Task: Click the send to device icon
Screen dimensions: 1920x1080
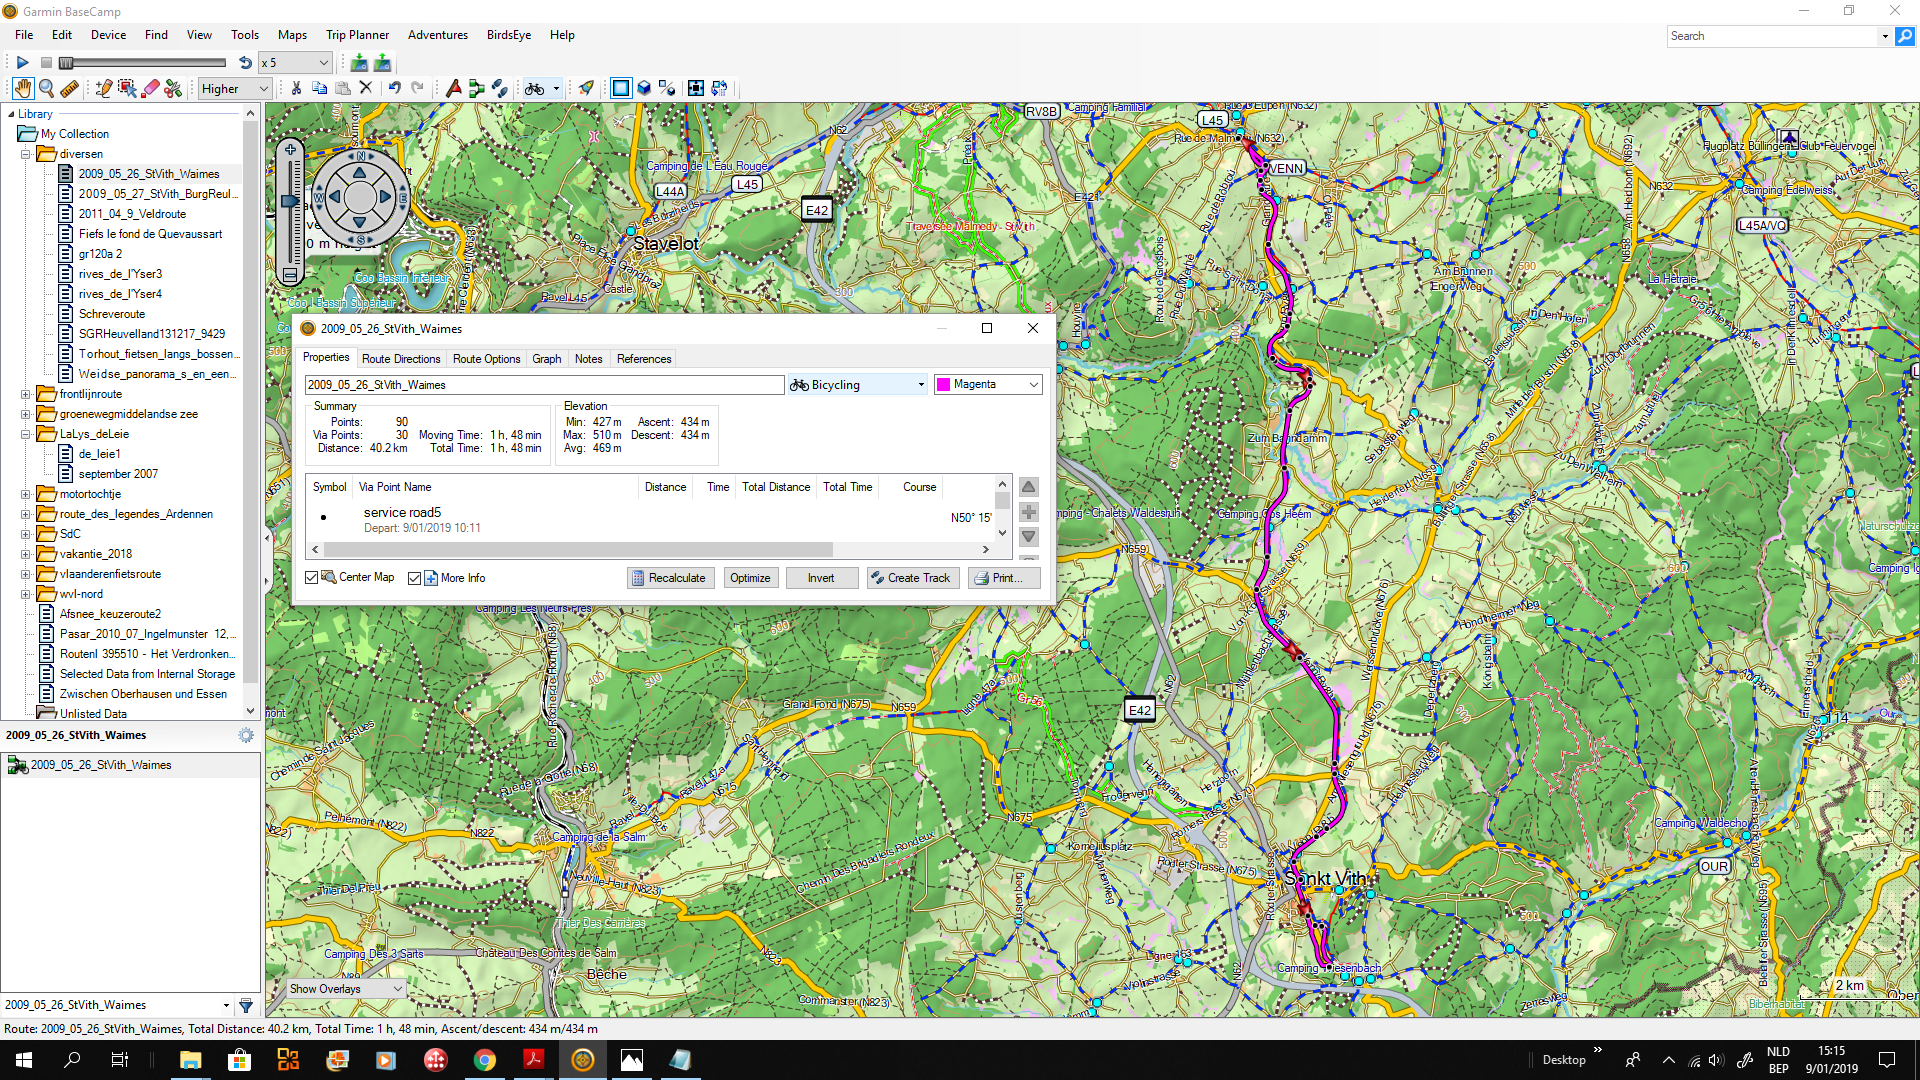Action: 382,63
